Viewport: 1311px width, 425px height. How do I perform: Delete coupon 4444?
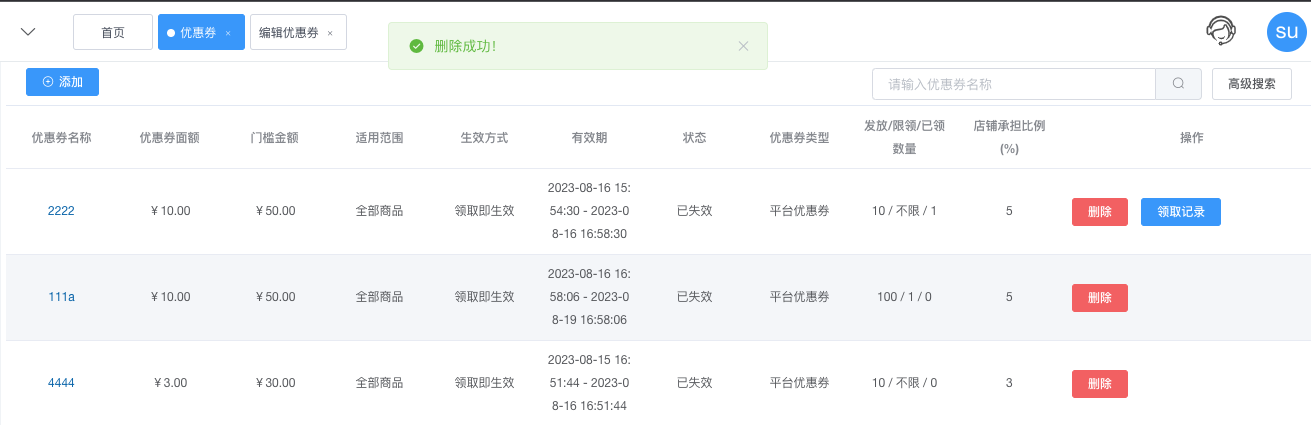click(x=1100, y=384)
